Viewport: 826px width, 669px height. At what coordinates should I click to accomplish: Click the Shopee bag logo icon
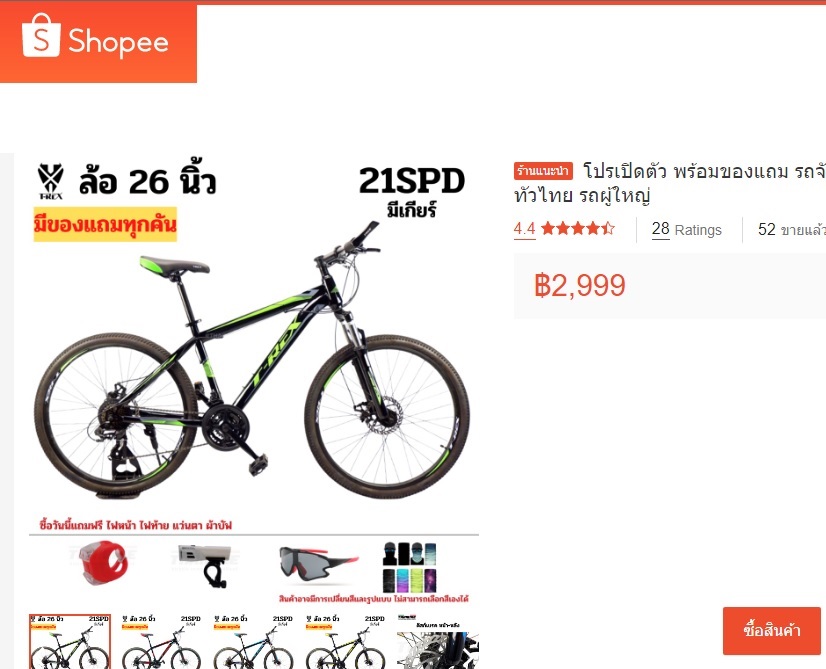click(x=41, y=35)
